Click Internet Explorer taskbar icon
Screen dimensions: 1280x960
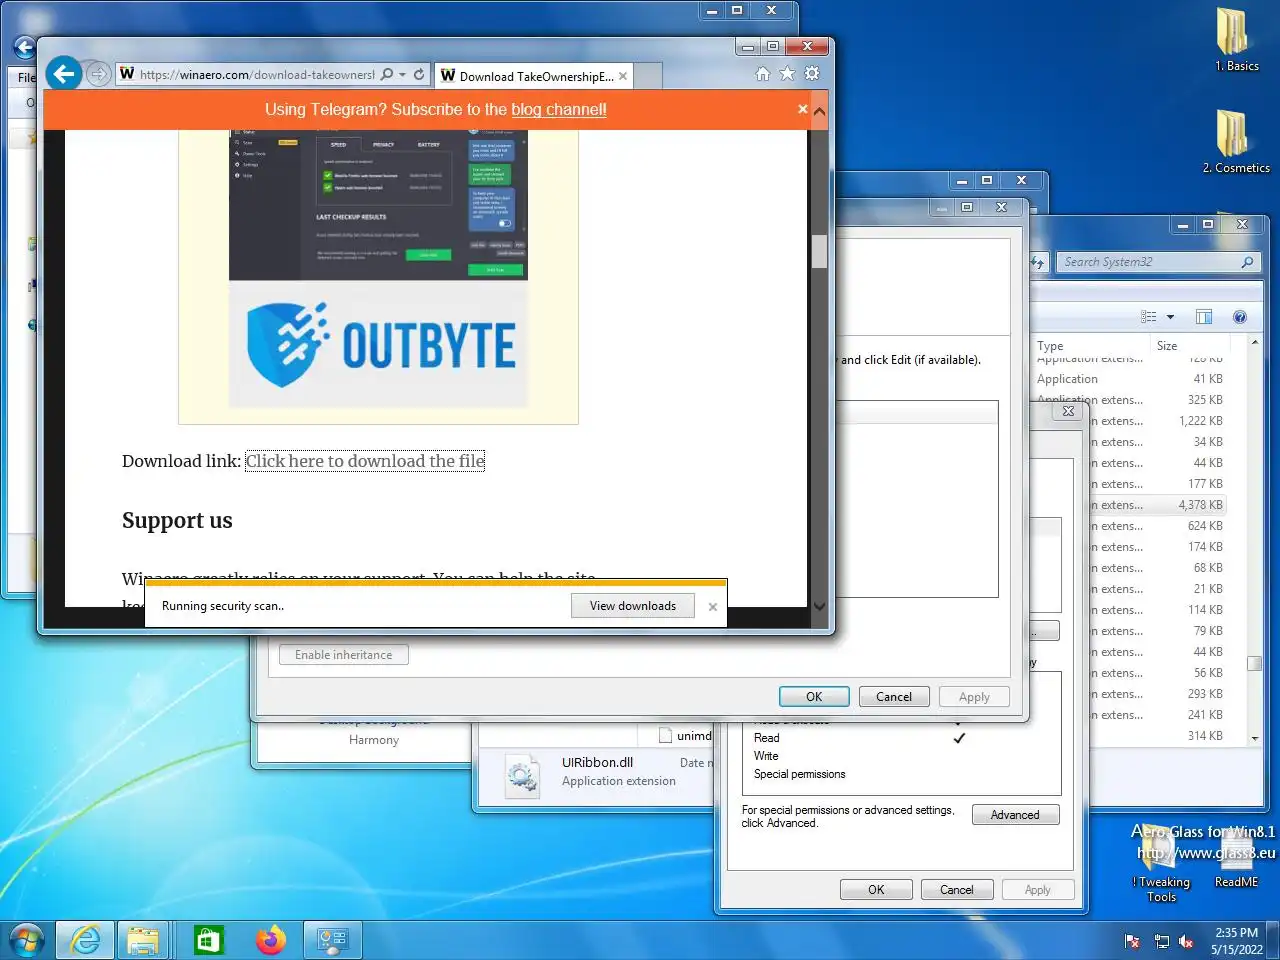coord(85,940)
